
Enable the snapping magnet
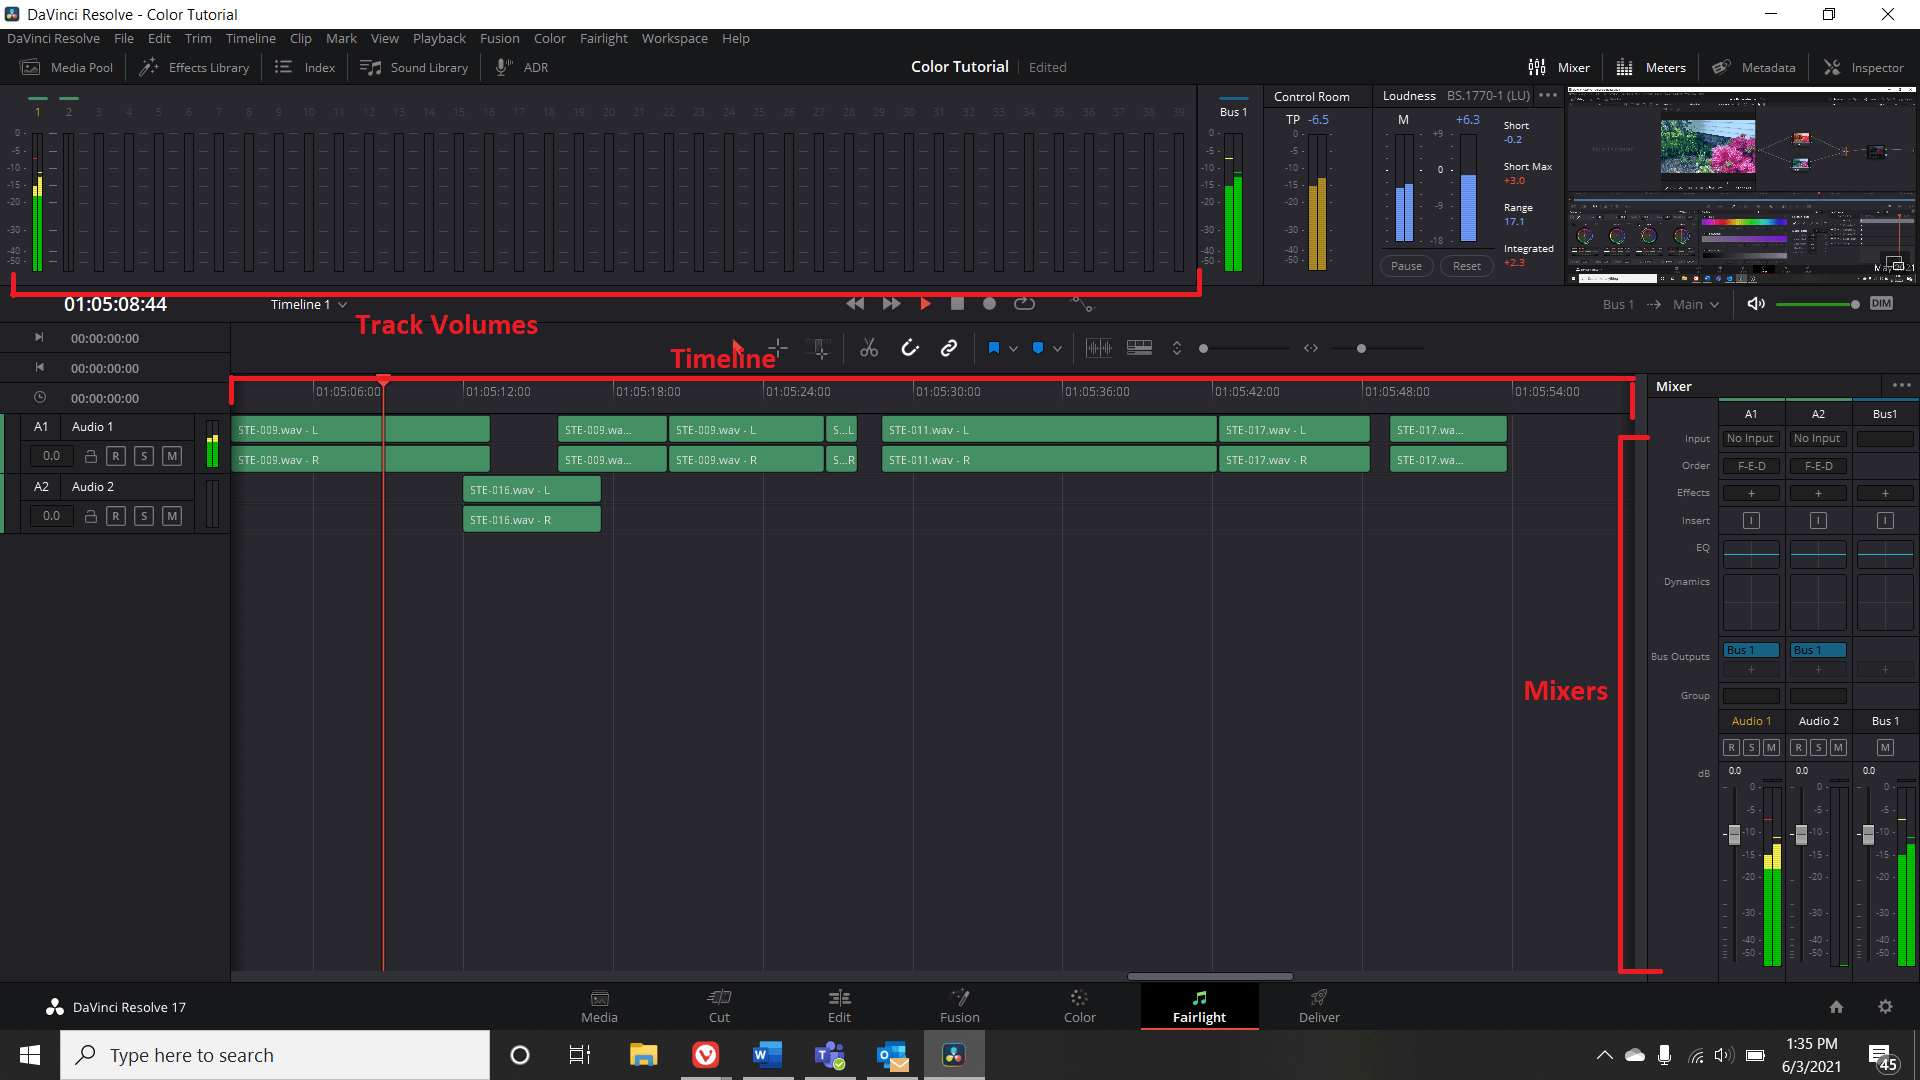pos(909,348)
